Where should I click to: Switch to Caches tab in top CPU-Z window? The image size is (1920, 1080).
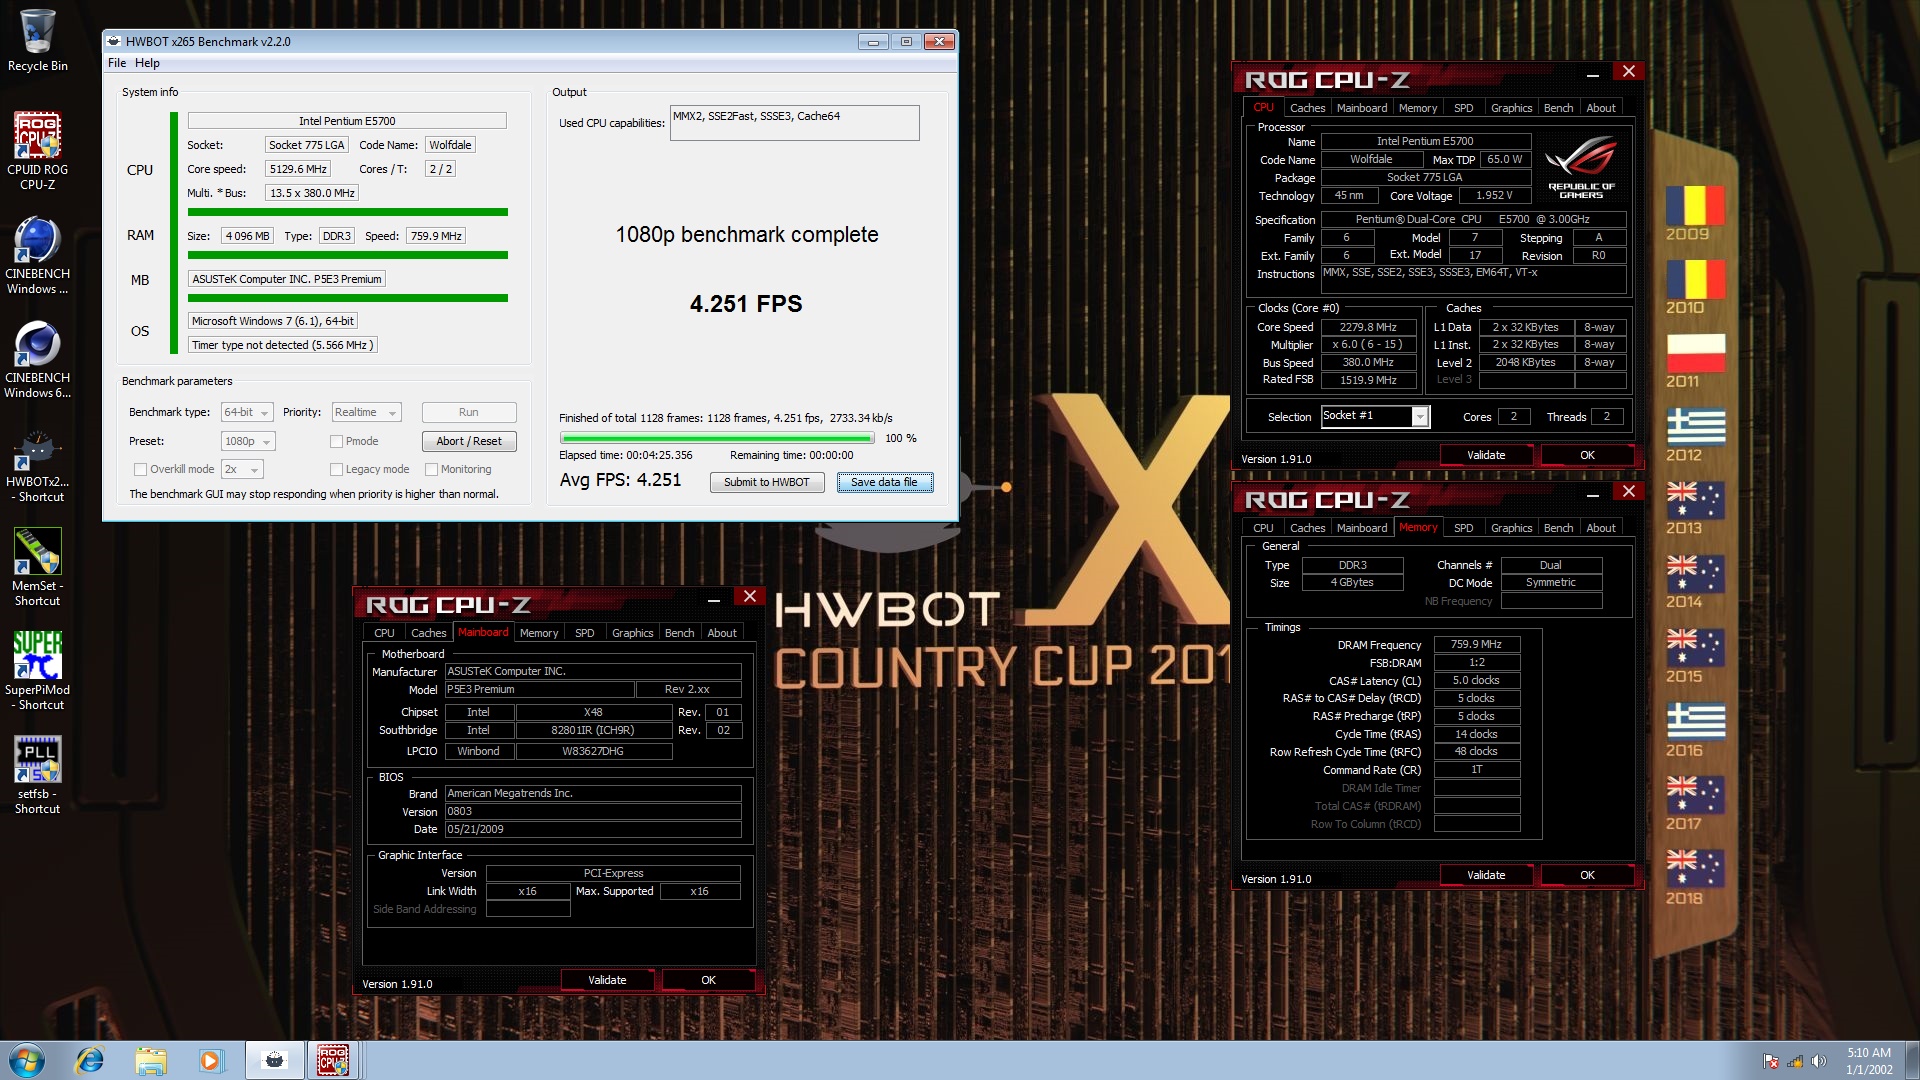(1307, 108)
